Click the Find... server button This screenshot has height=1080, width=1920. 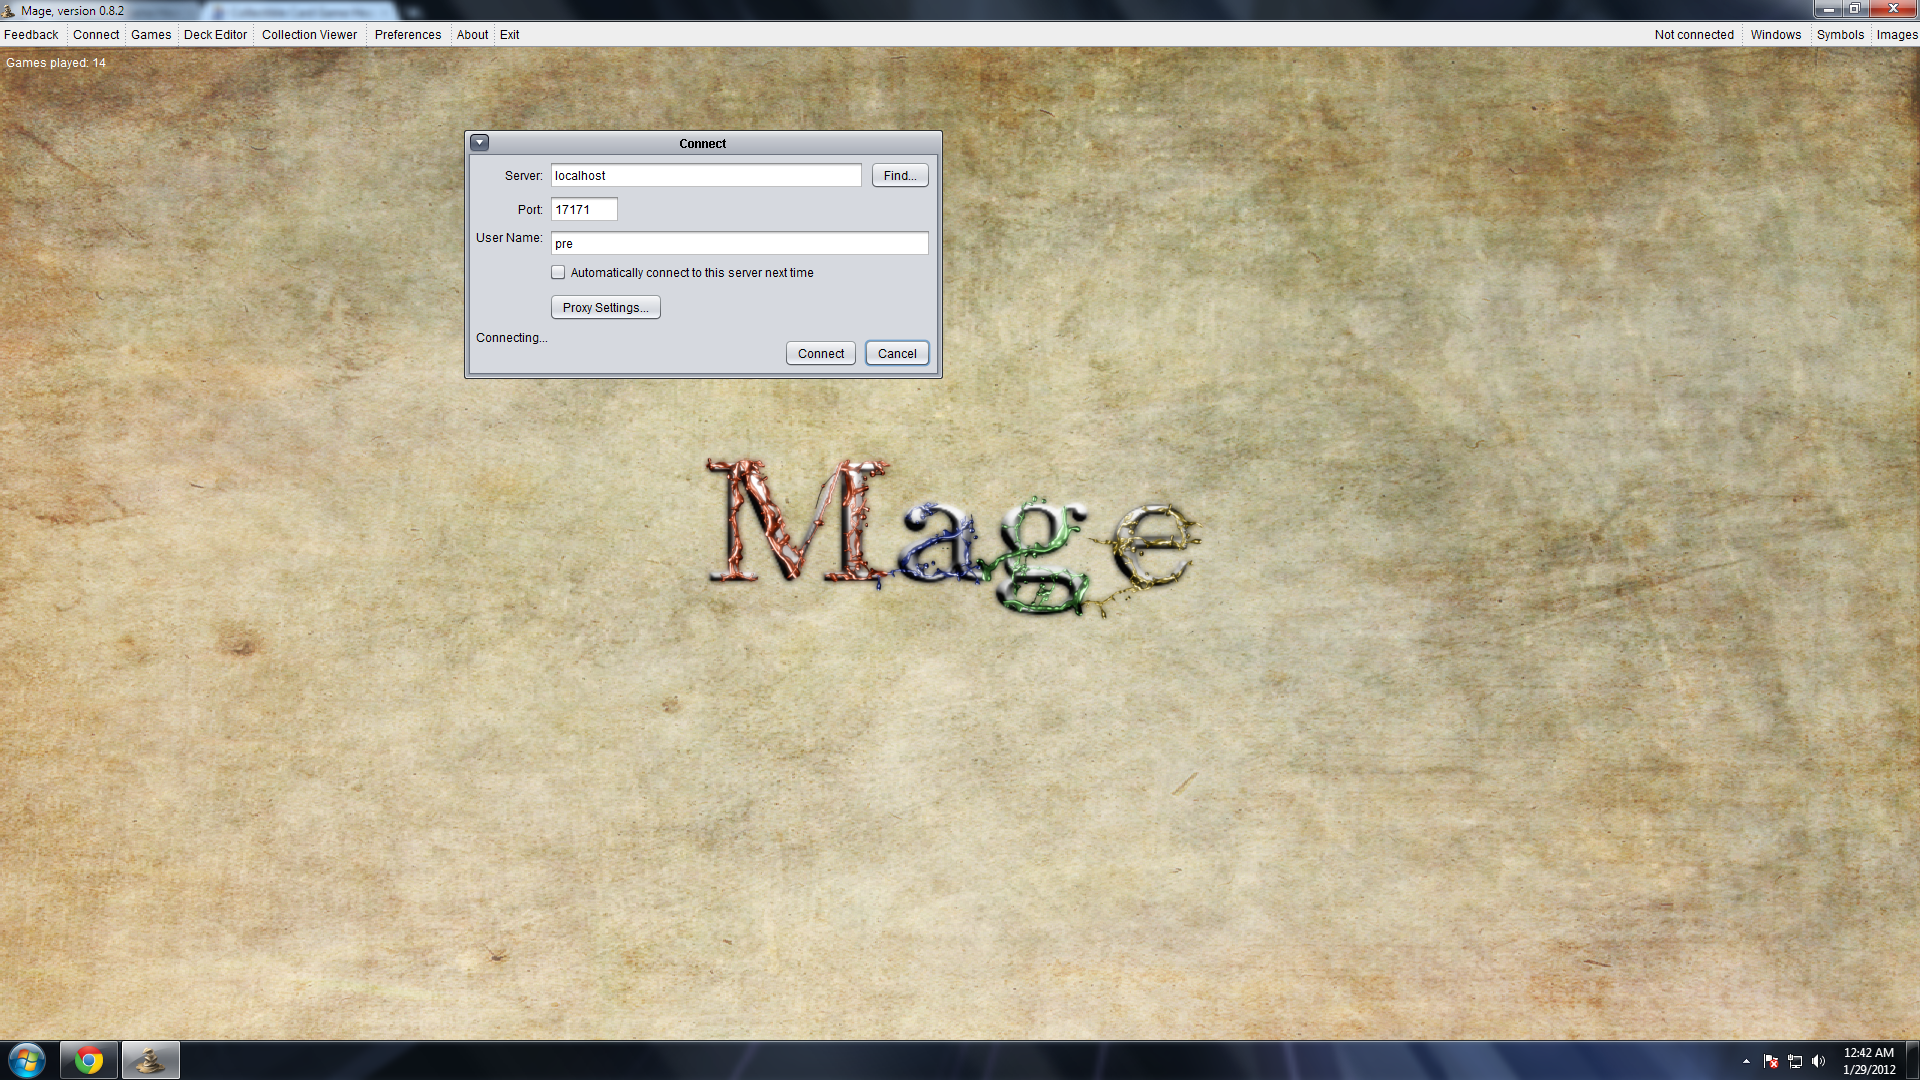900,175
